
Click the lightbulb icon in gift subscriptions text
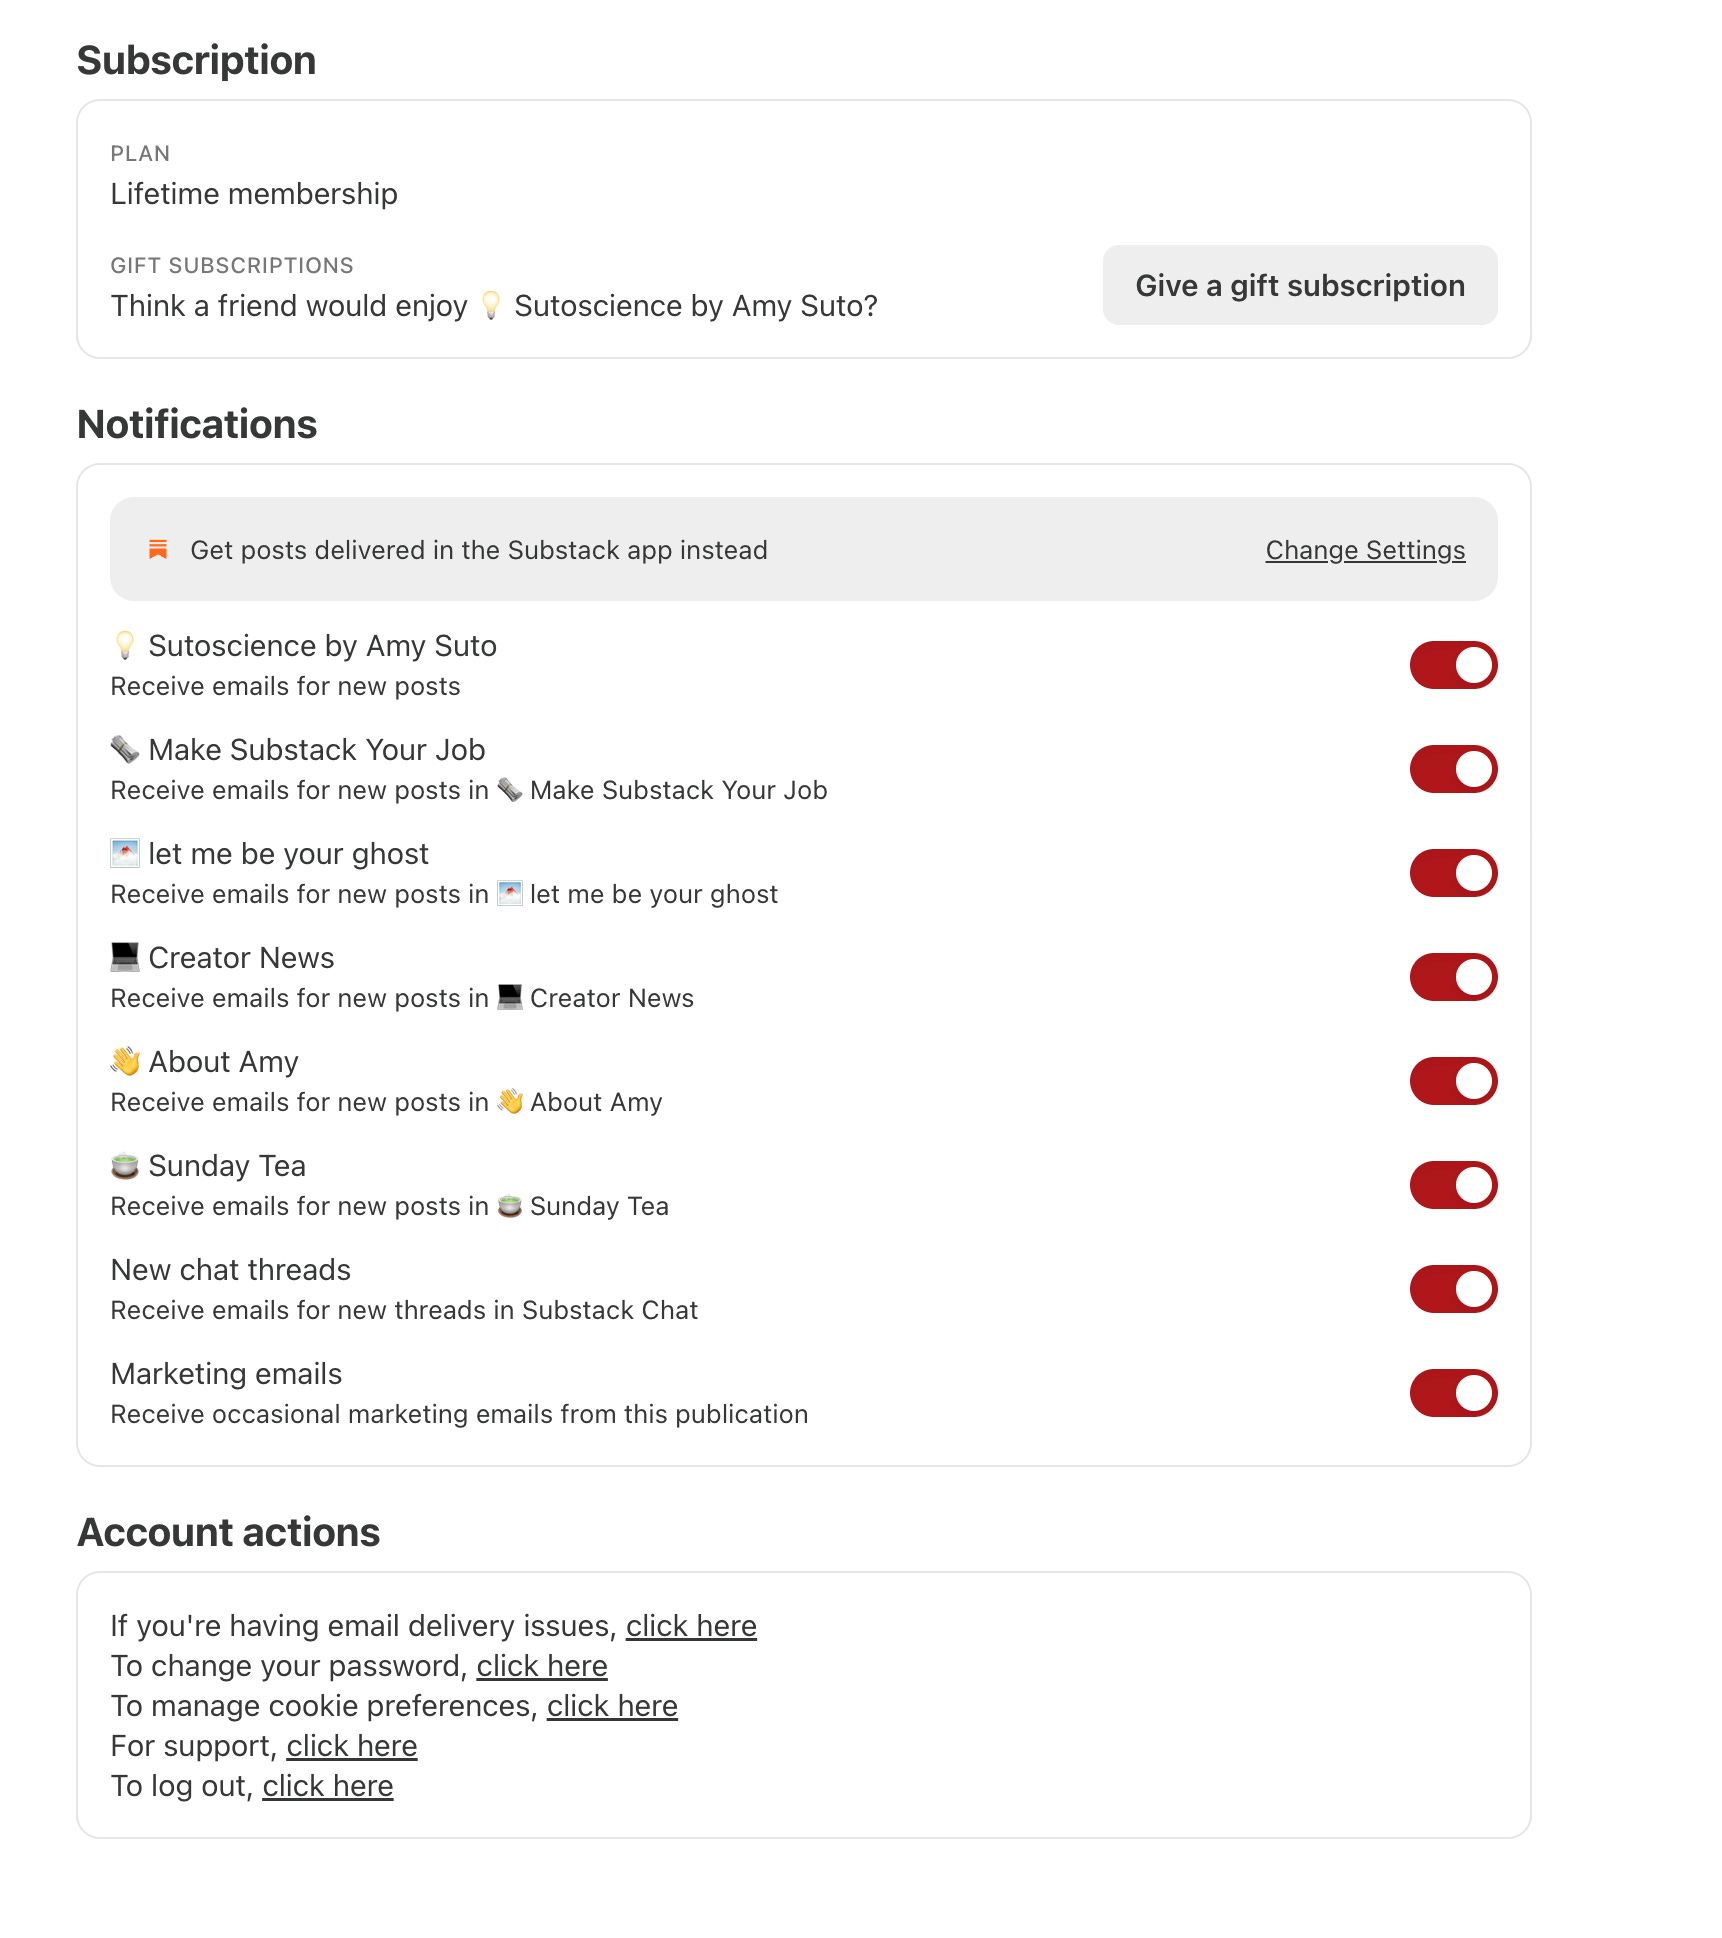tap(491, 305)
